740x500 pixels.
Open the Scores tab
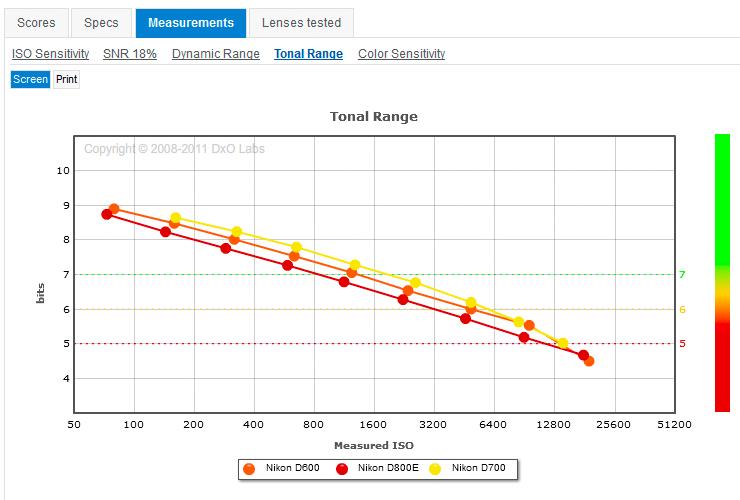click(36, 23)
